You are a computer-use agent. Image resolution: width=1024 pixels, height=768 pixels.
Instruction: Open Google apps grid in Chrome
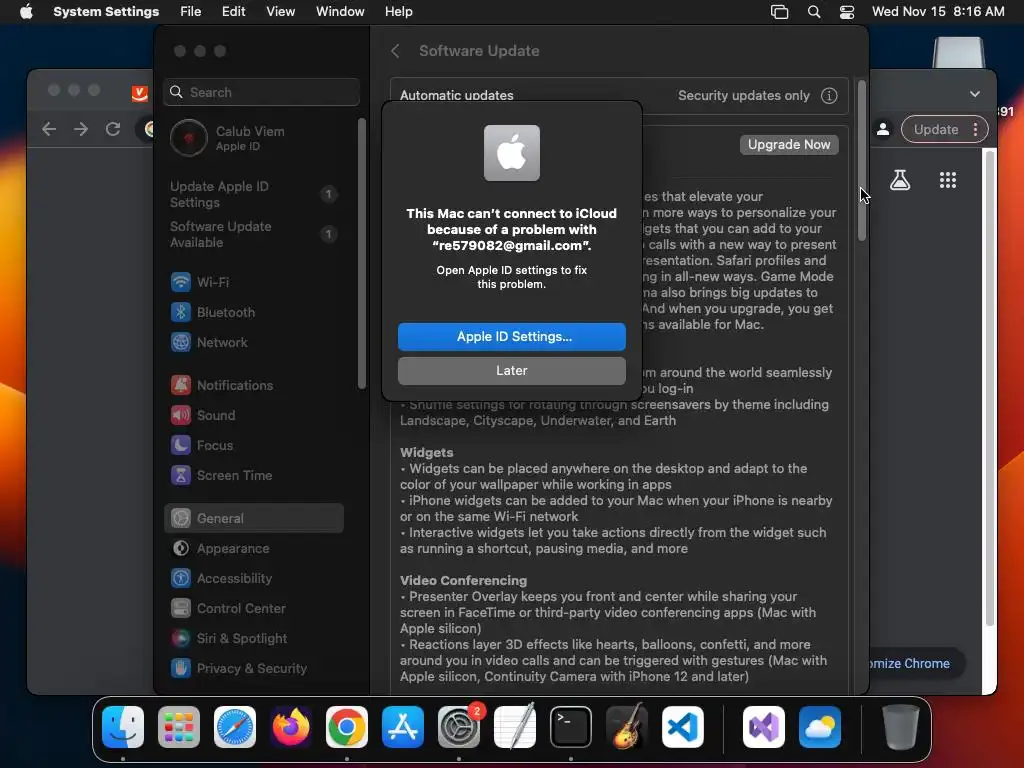pos(948,180)
